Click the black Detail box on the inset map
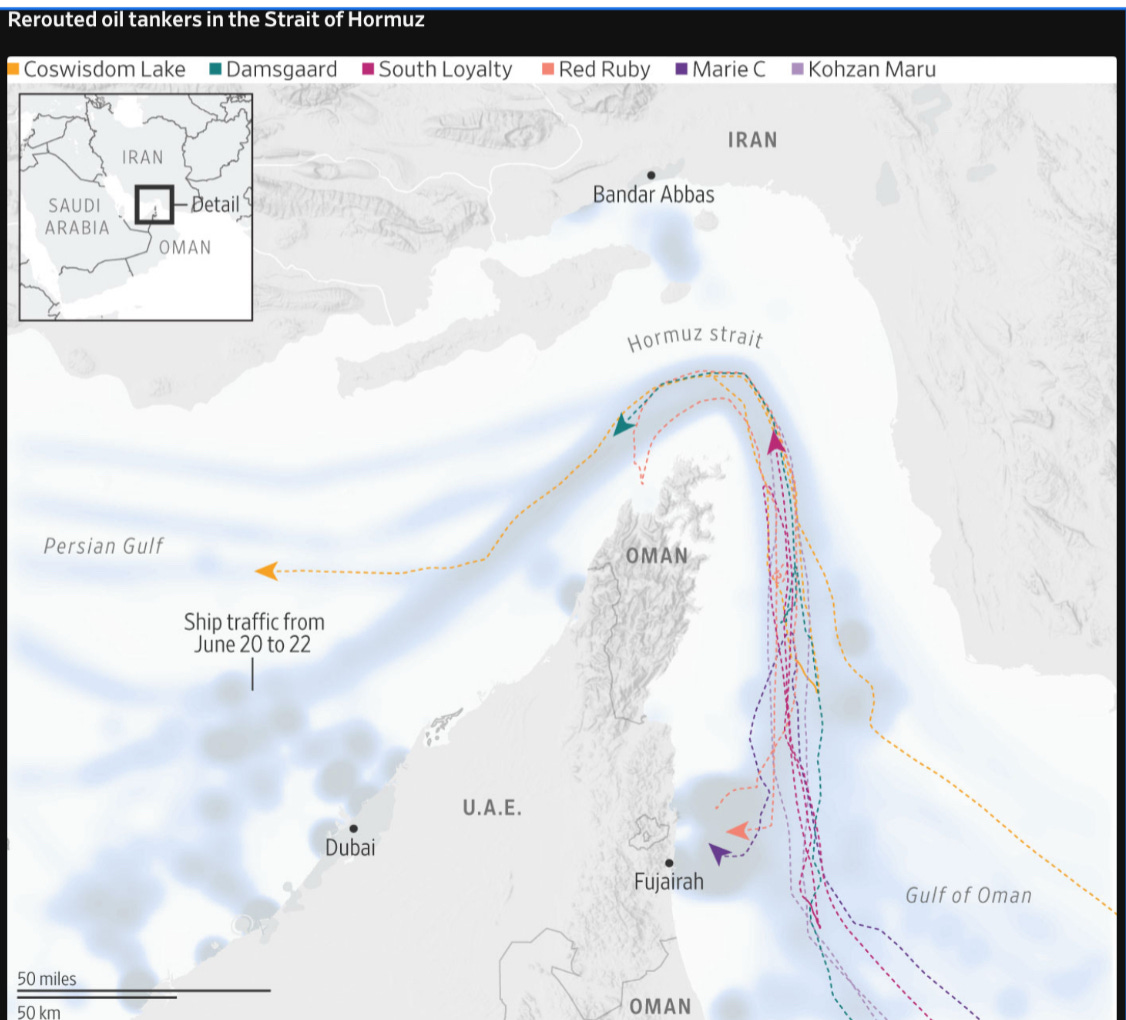This screenshot has width=1126, height=1020. coord(154,205)
